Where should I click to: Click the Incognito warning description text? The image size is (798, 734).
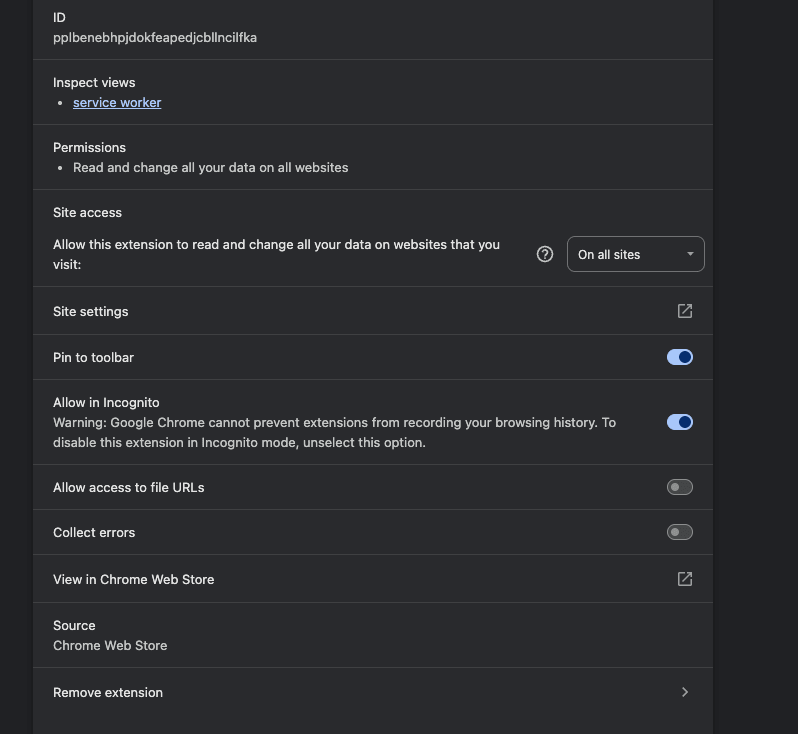coord(334,432)
